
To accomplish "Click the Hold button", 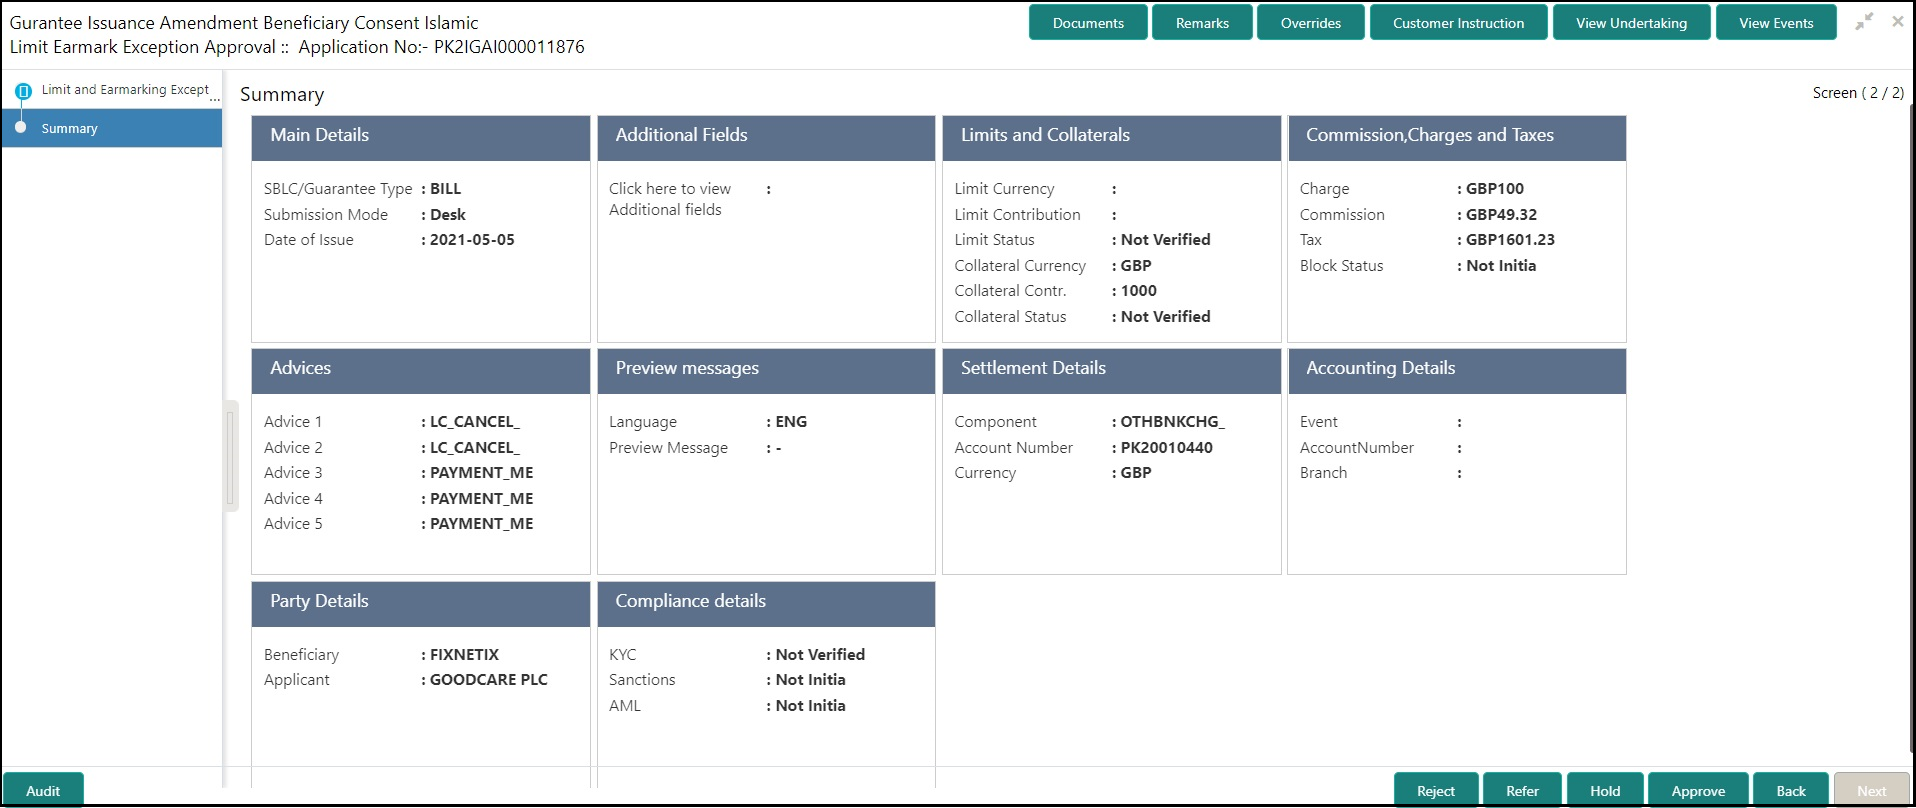I will [x=1605, y=790].
